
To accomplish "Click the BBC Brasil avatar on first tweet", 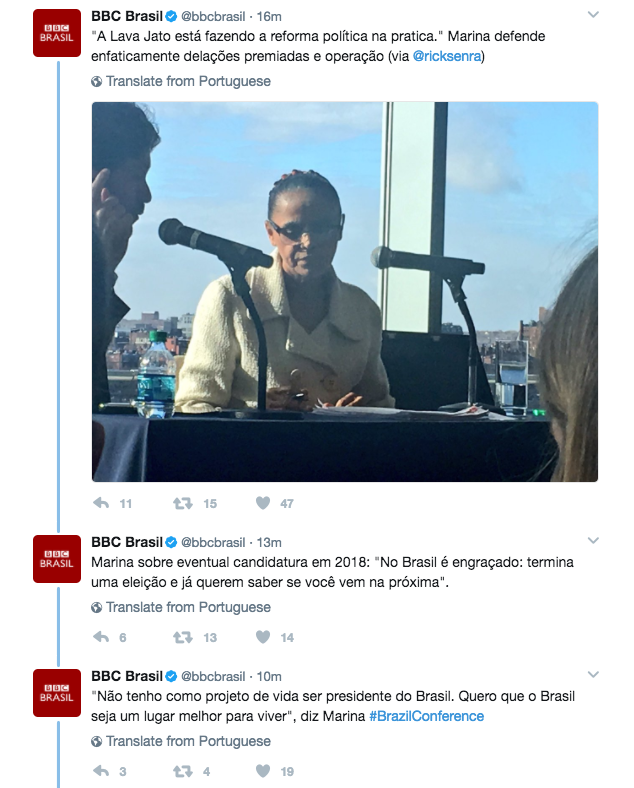I will (57, 33).
